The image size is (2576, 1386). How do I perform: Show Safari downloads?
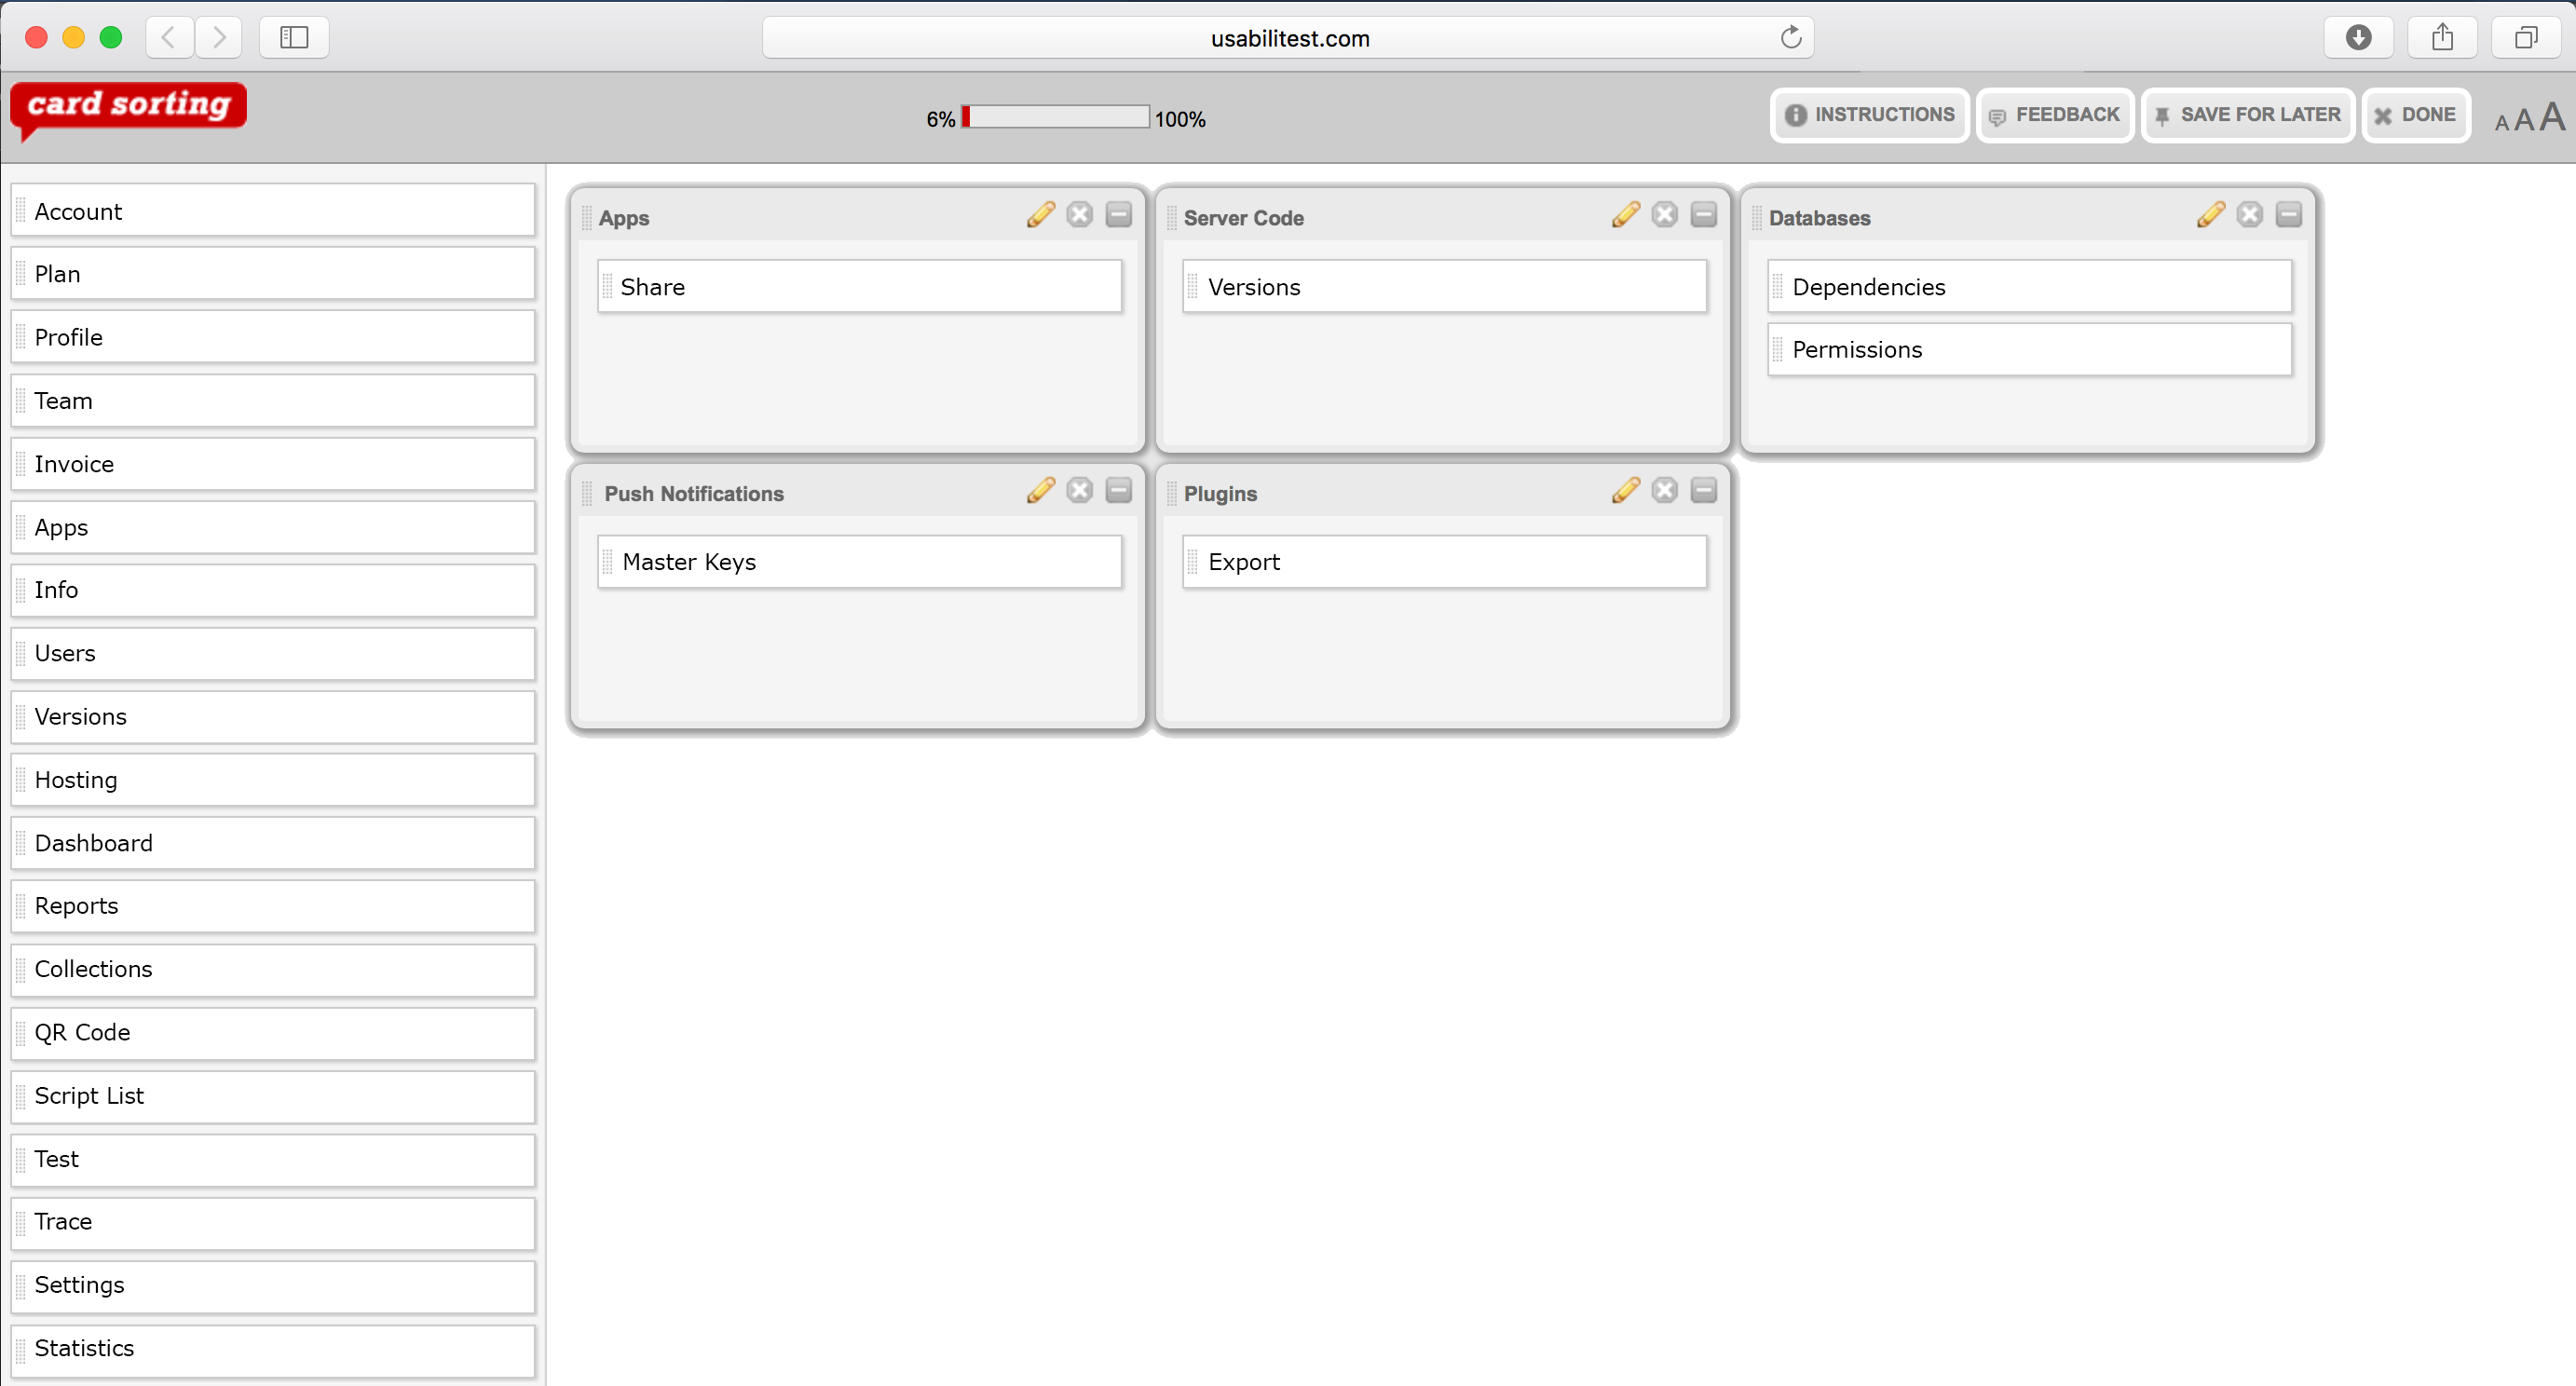click(x=2358, y=38)
